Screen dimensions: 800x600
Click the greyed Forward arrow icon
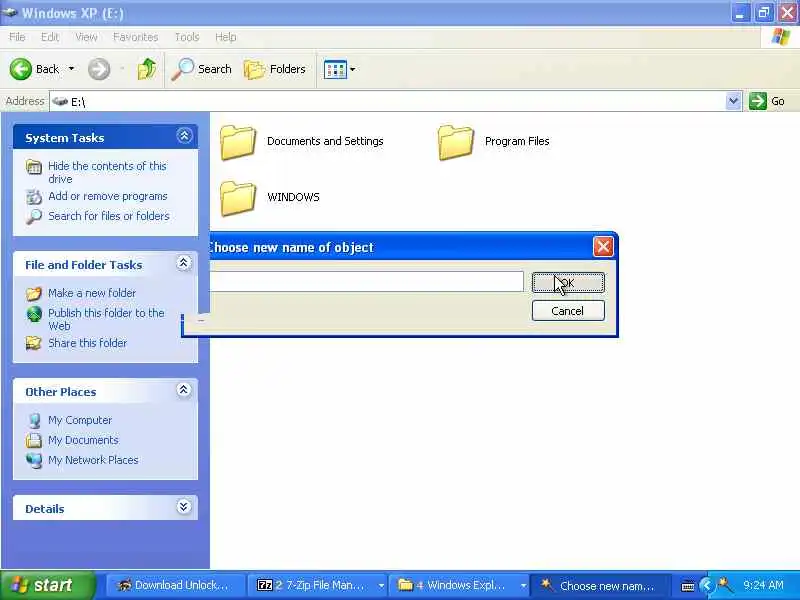pos(99,69)
